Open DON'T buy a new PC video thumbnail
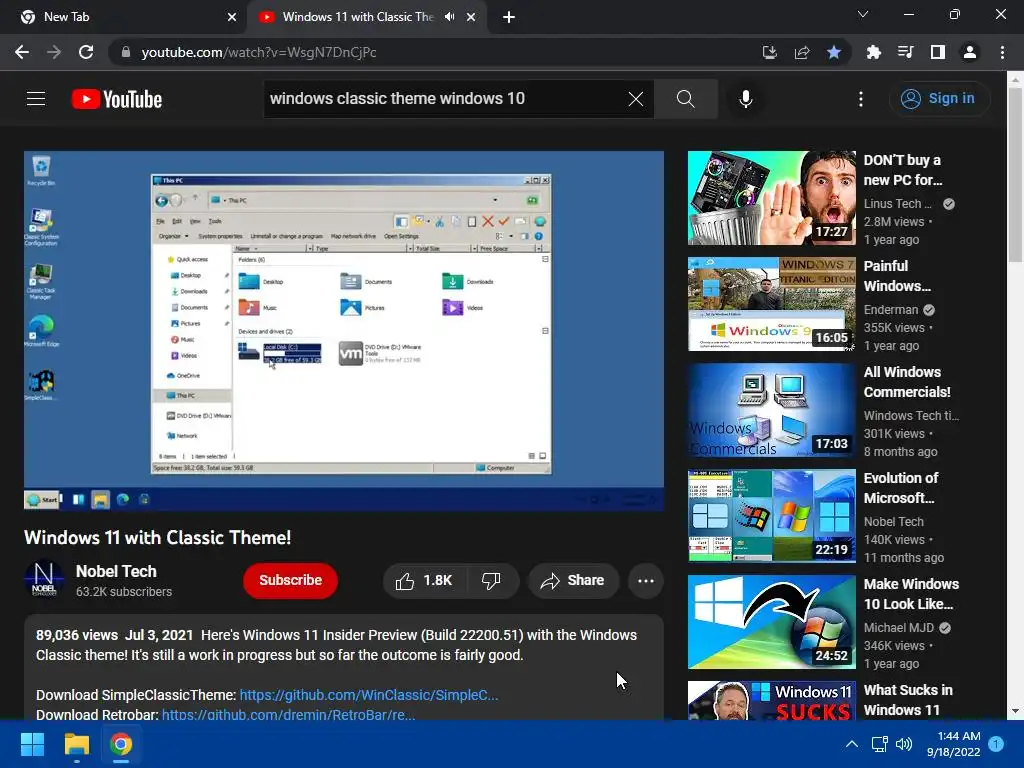The width and height of the screenshot is (1024, 768). (x=771, y=198)
